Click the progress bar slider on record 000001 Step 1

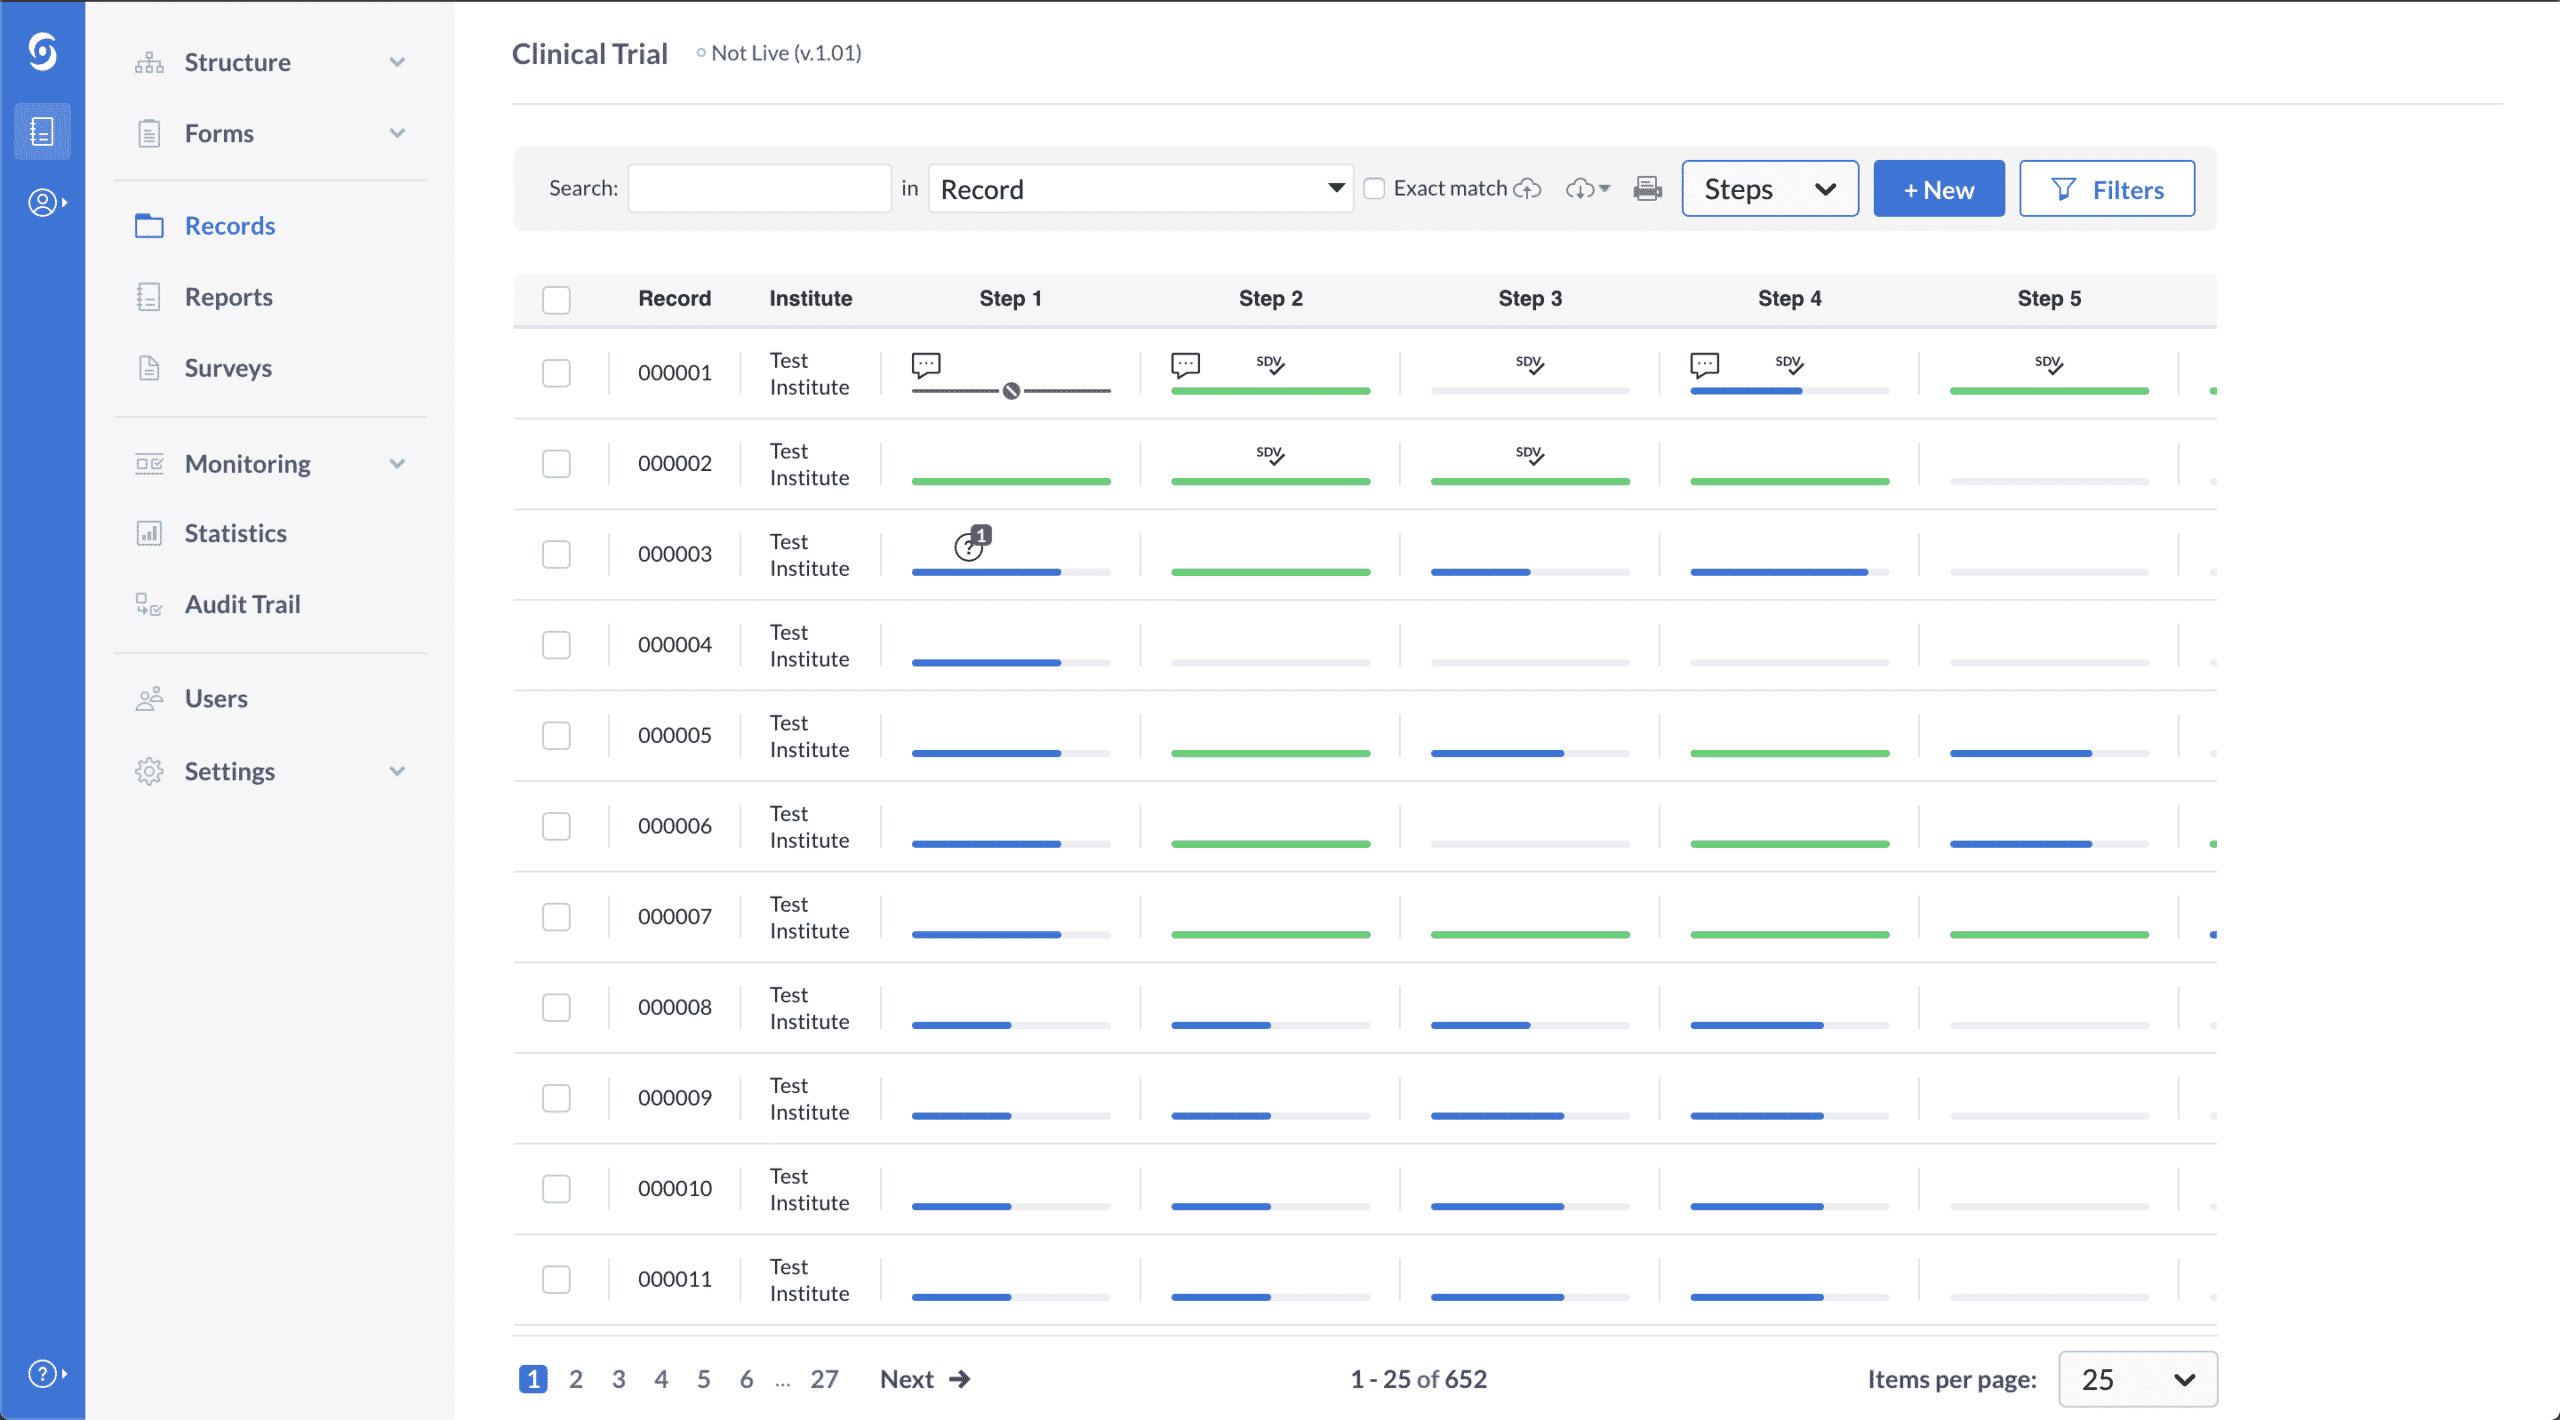click(x=1011, y=388)
